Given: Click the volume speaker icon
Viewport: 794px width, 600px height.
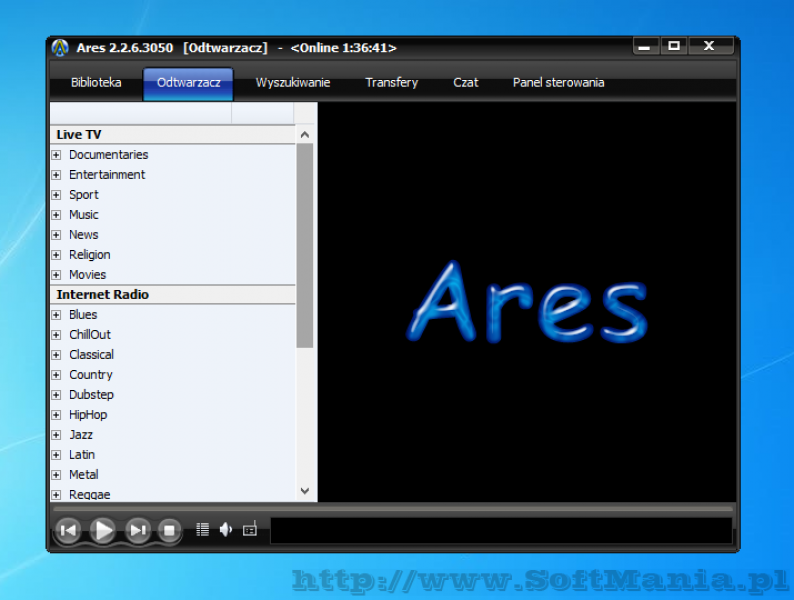Looking at the screenshot, I should [x=226, y=530].
